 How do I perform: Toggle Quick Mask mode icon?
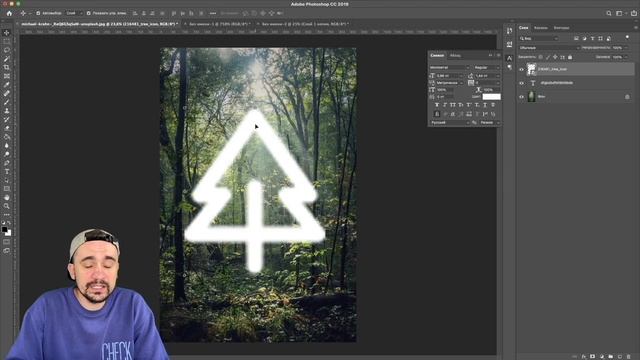tap(7, 242)
